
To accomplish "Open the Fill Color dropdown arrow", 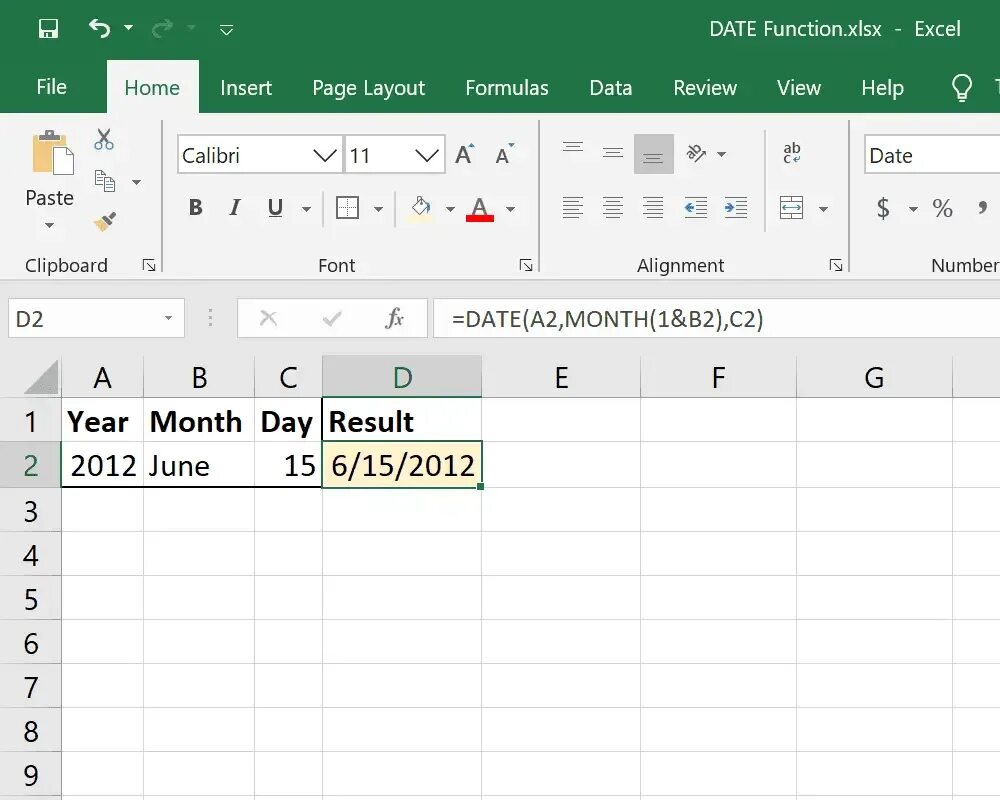I will coord(450,209).
